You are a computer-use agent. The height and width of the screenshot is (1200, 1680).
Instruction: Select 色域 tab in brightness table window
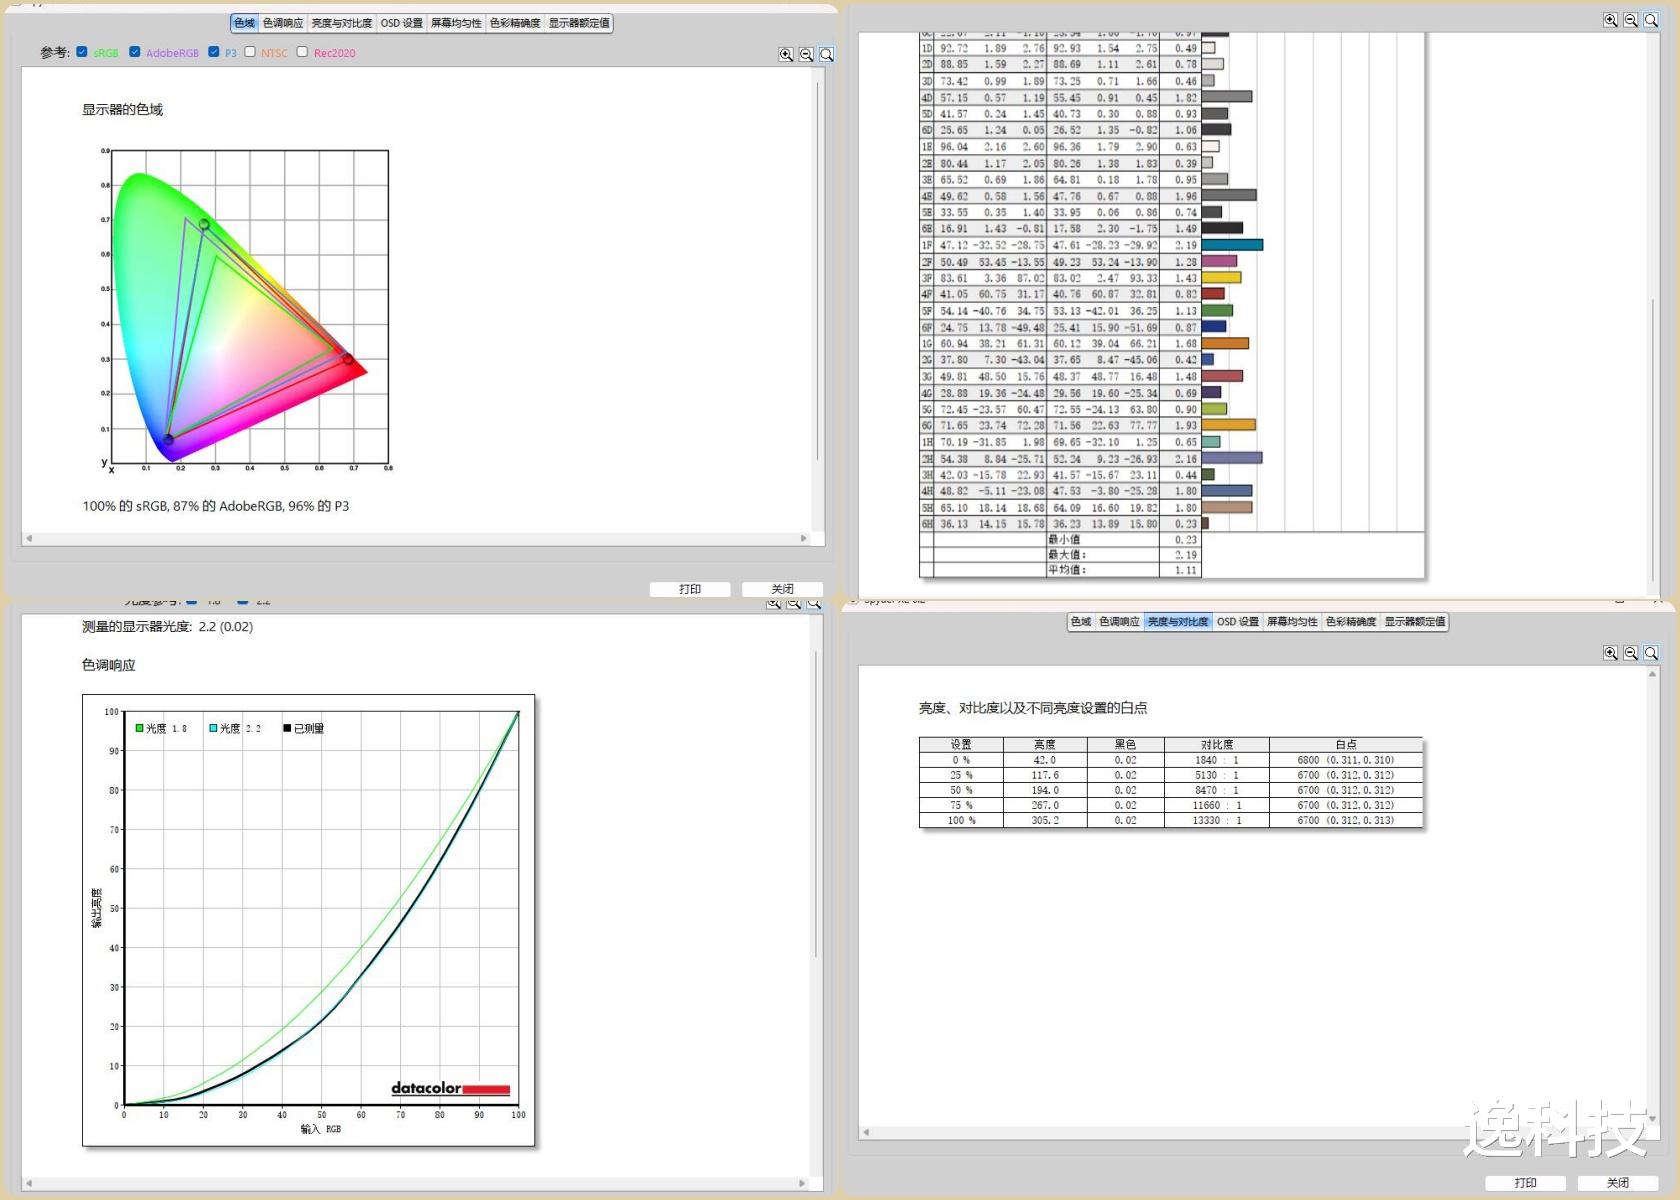(1081, 622)
